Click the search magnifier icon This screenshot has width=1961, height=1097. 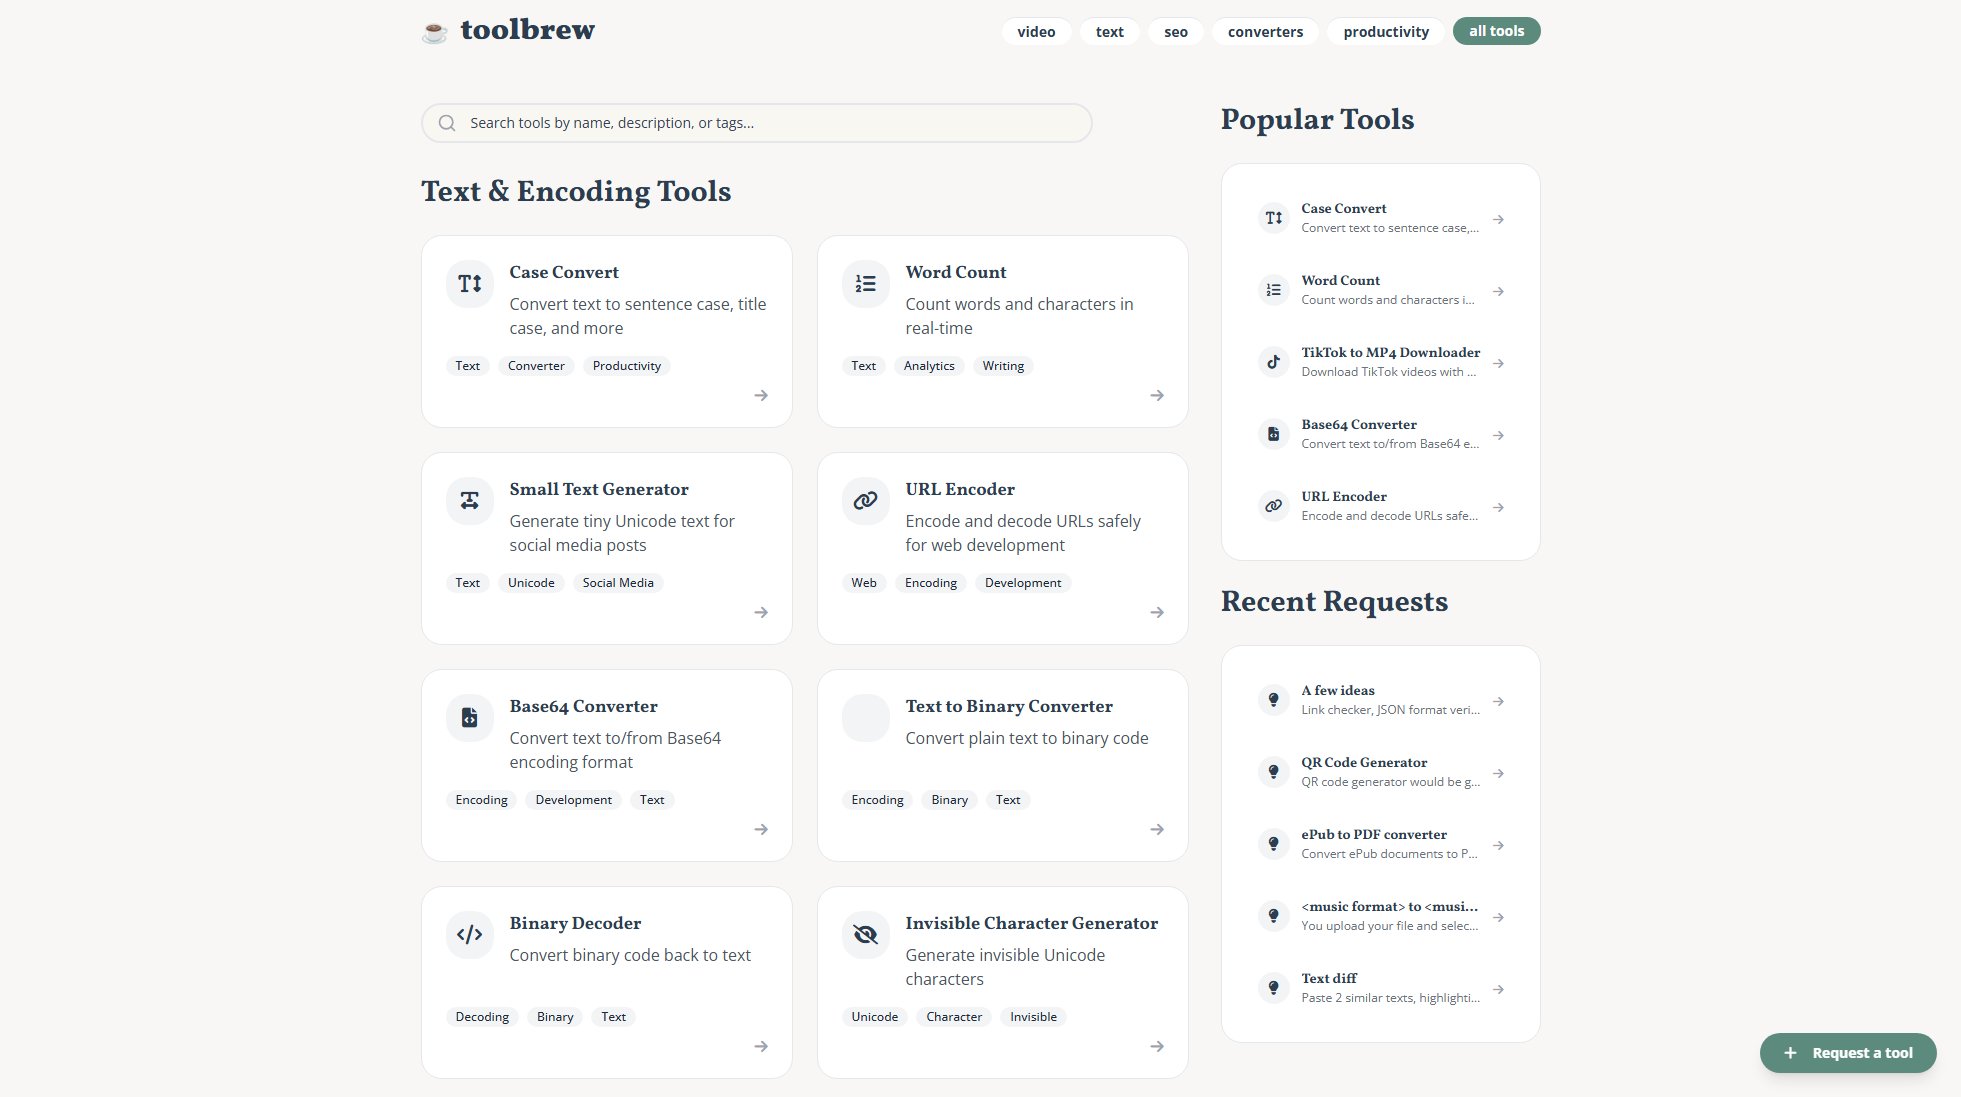446,122
